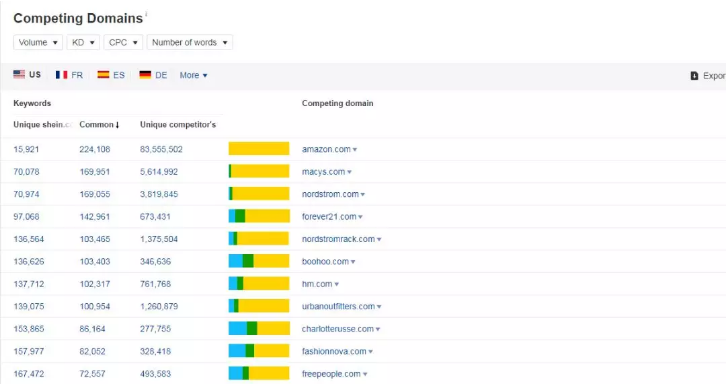Click the Export file icon
Screen dimensions: 726x389
(x=694, y=75)
